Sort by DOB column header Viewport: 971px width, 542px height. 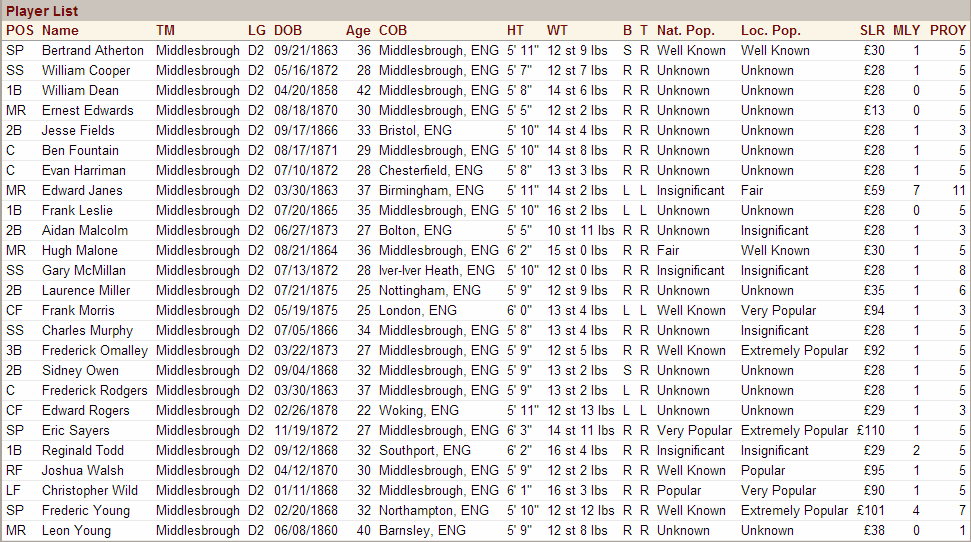(288, 30)
